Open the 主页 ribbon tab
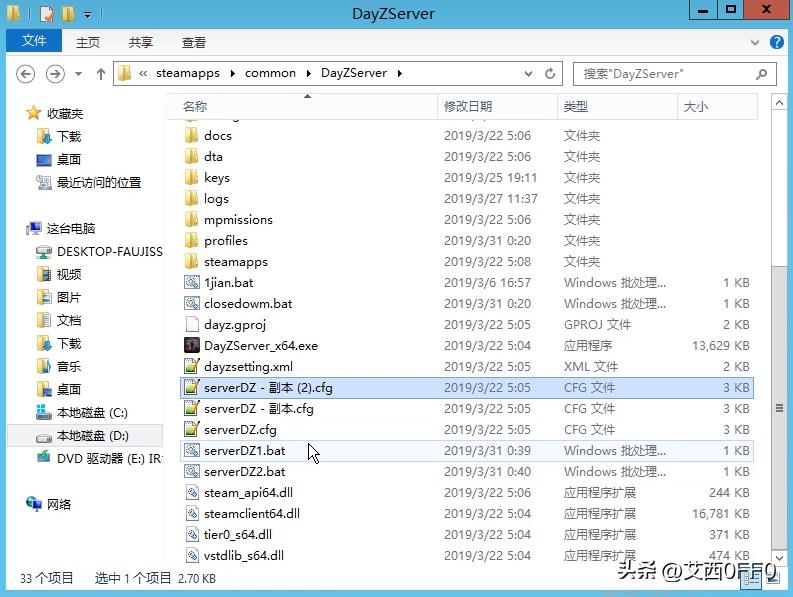Image resolution: width=793 pixels, height=597 pixels. [88, 42]
